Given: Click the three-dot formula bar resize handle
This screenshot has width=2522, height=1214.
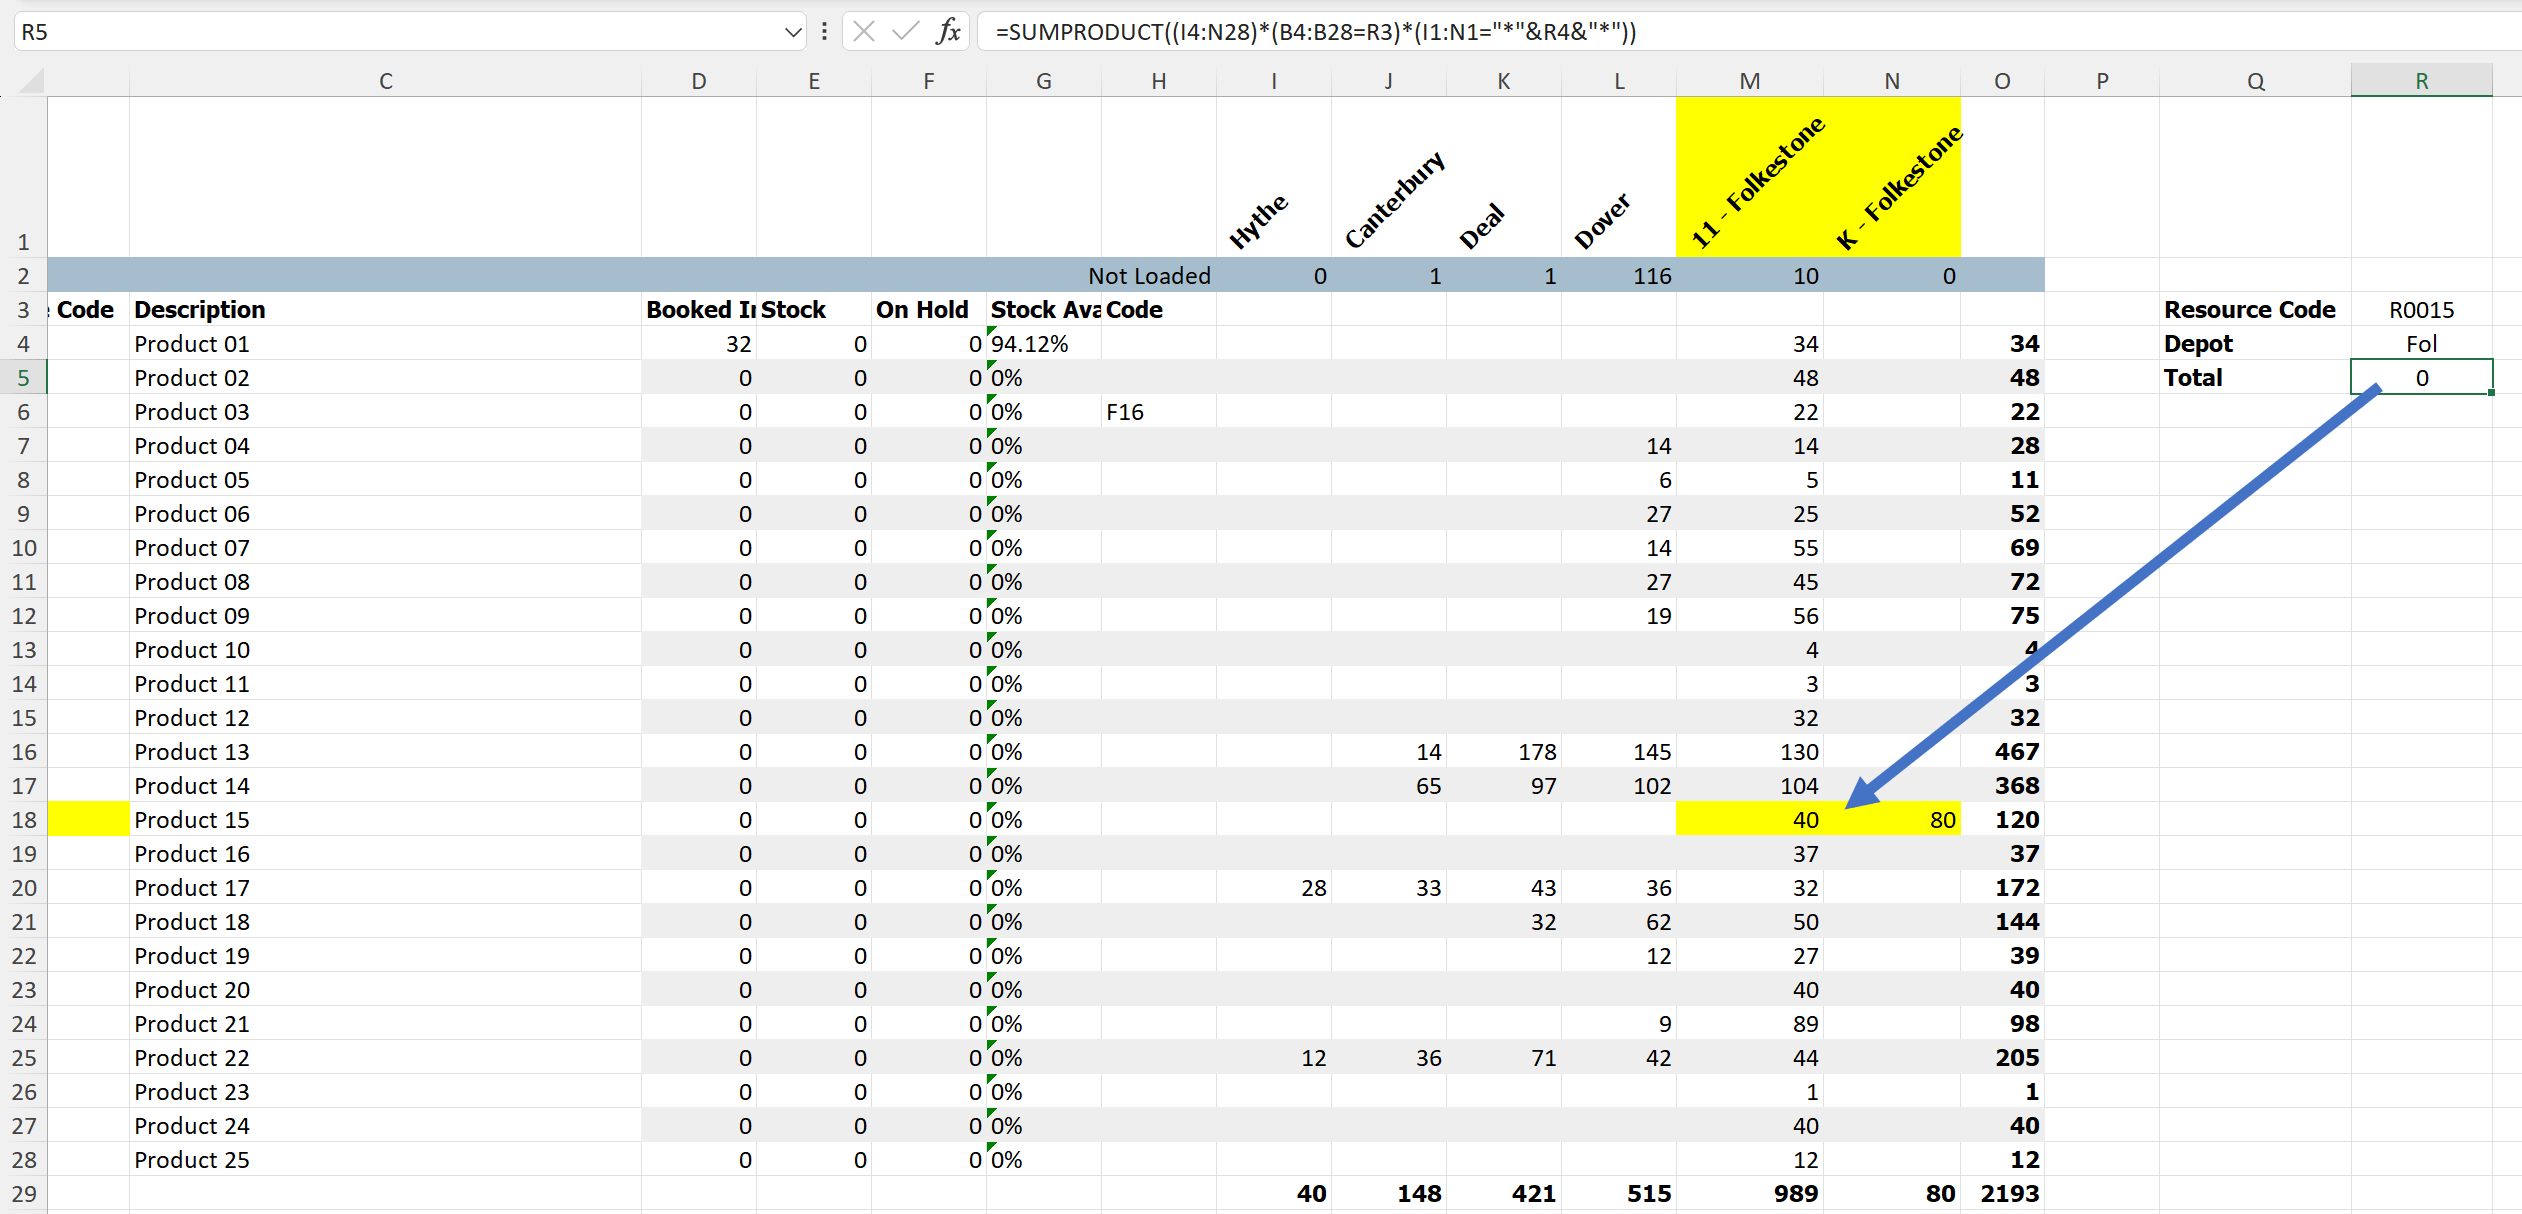Looking at the screenshot, I should 824,31.
